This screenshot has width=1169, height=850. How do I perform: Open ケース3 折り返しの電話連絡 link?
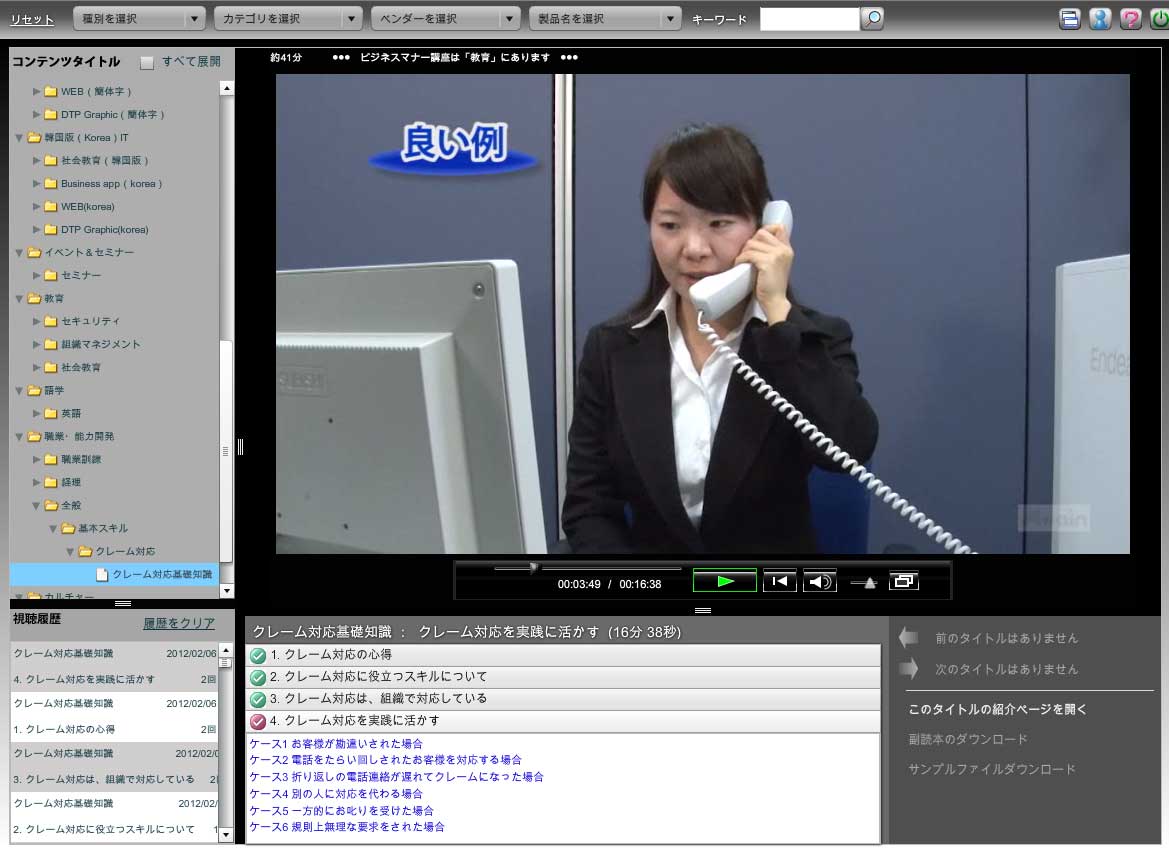pos(397,777)
